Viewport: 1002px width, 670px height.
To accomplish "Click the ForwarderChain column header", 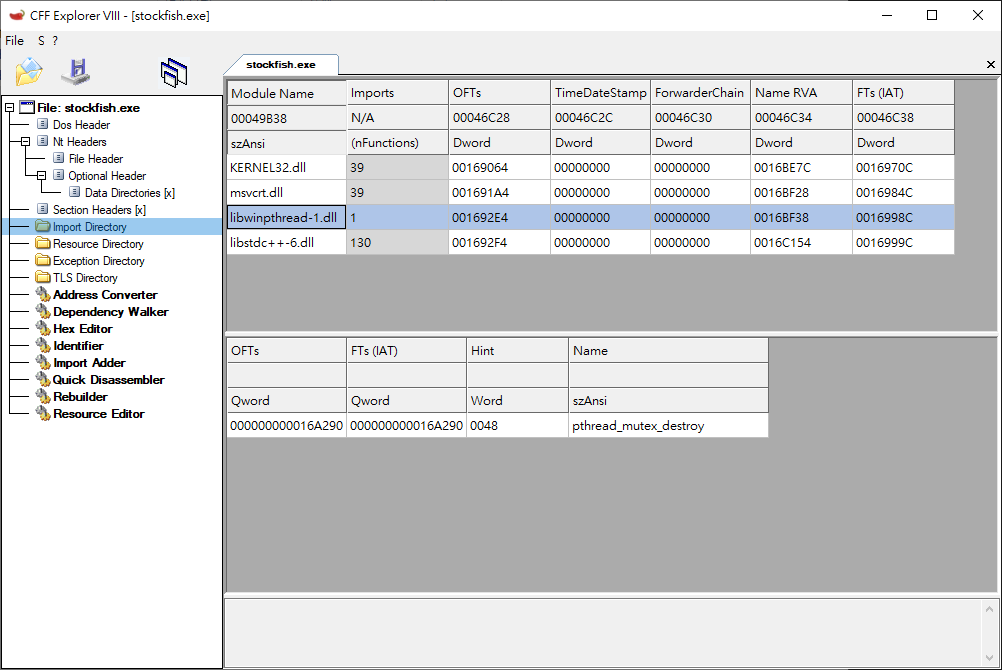I will tap(700, 93).
